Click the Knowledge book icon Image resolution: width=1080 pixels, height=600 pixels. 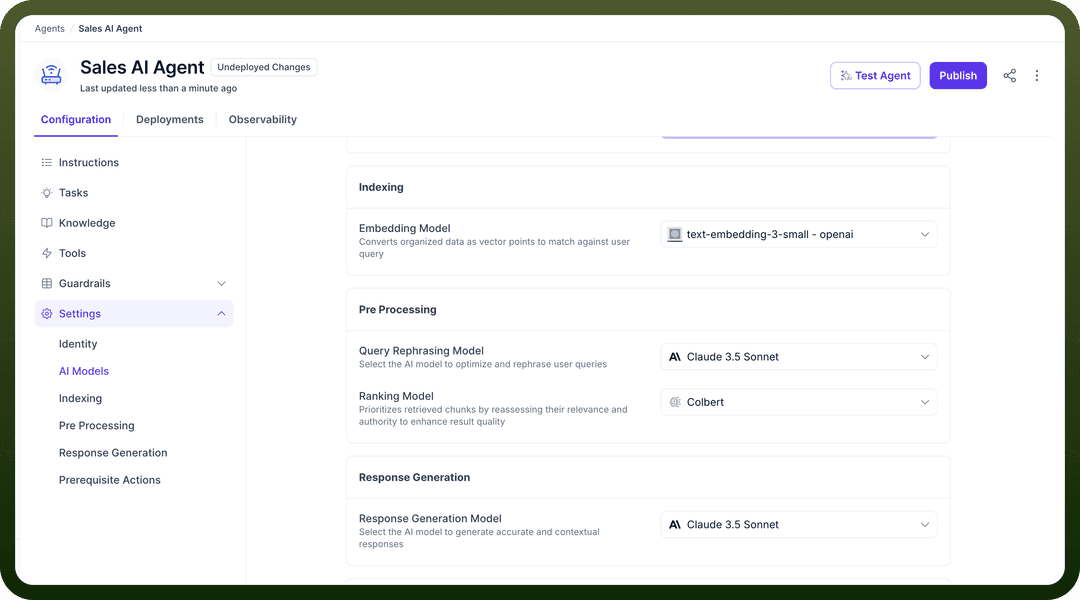click(47, 223)
